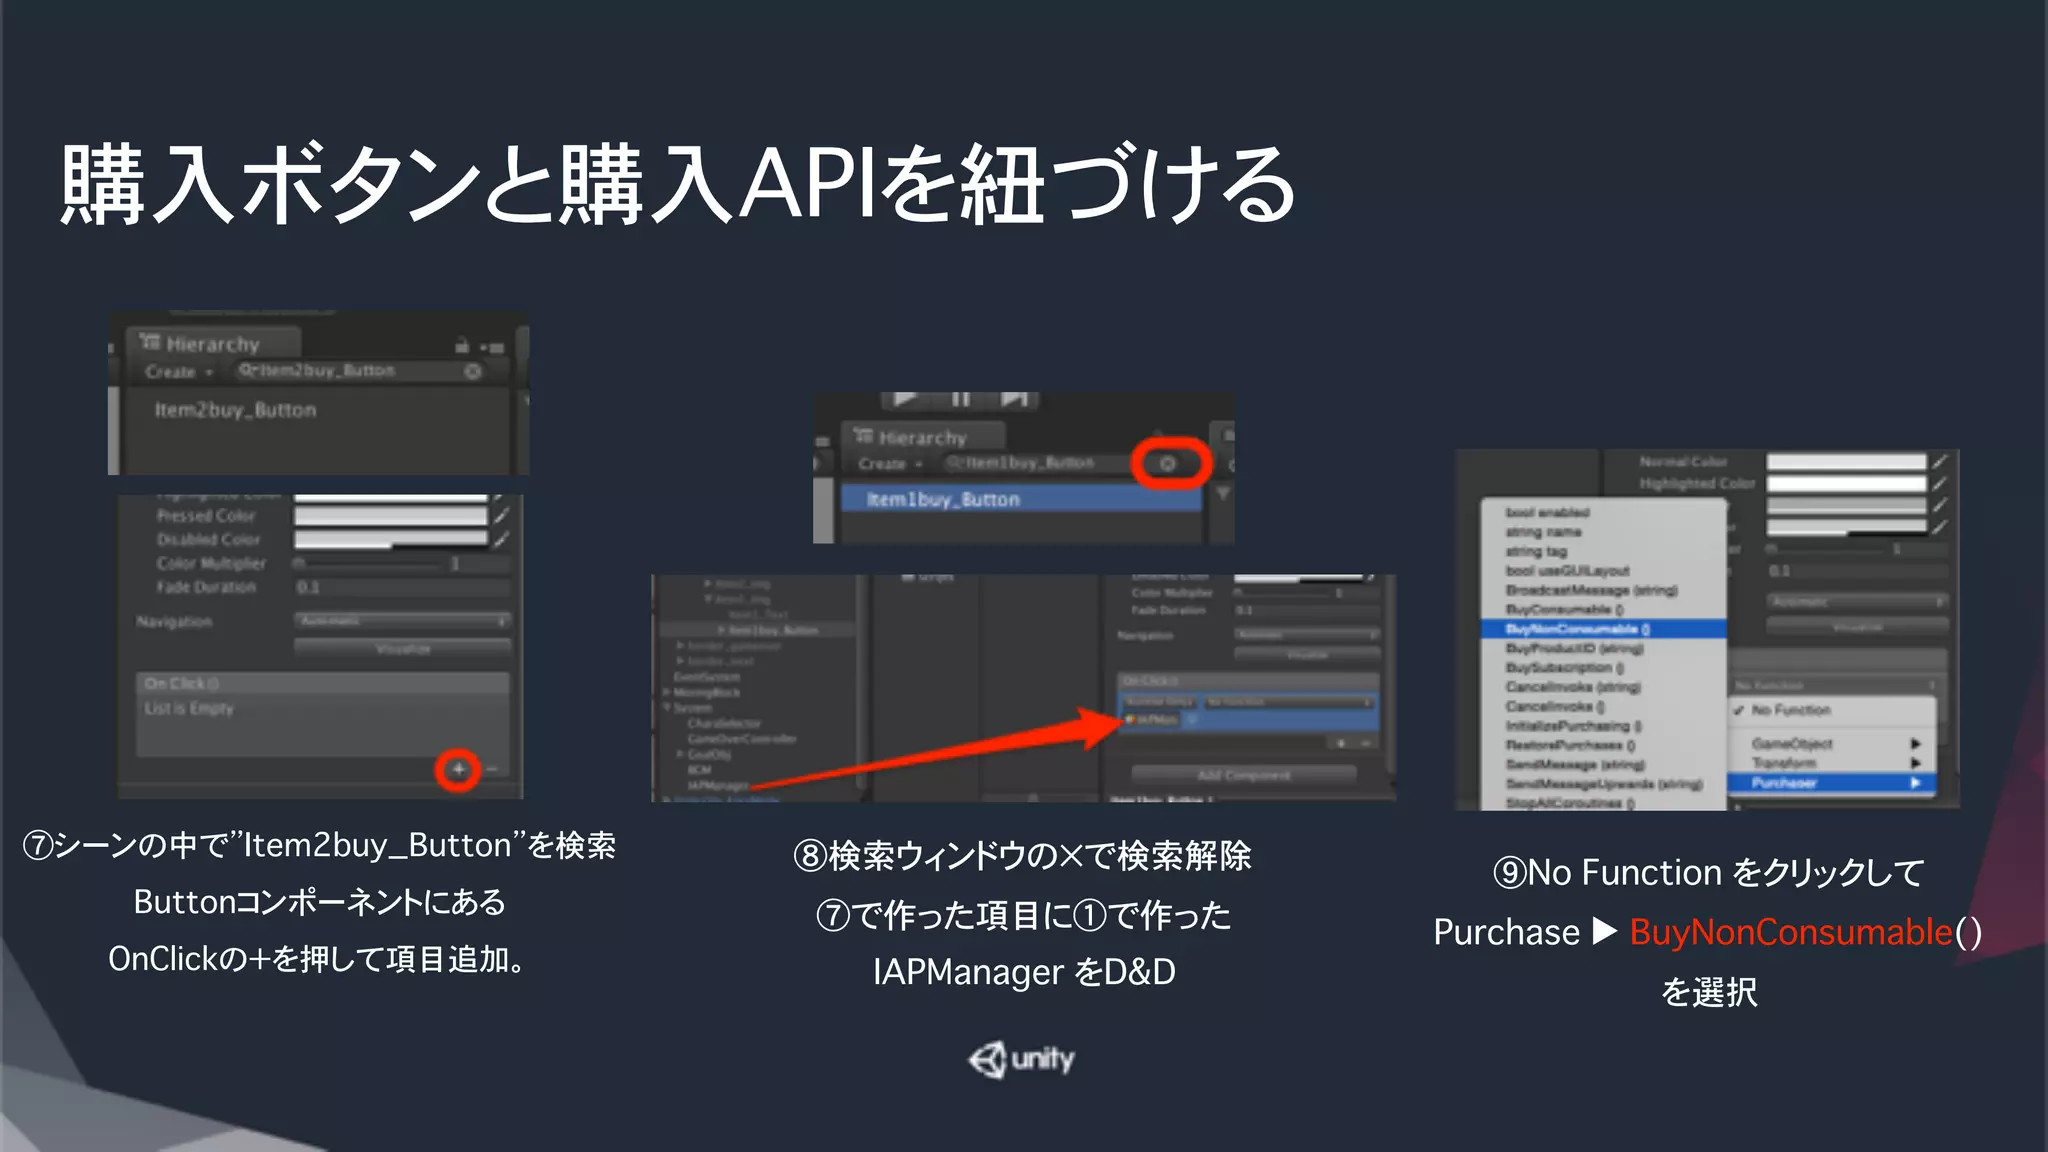The image size is (2048, 1152).
Task: Select string name menu entry
Action: click(1603, 532)
